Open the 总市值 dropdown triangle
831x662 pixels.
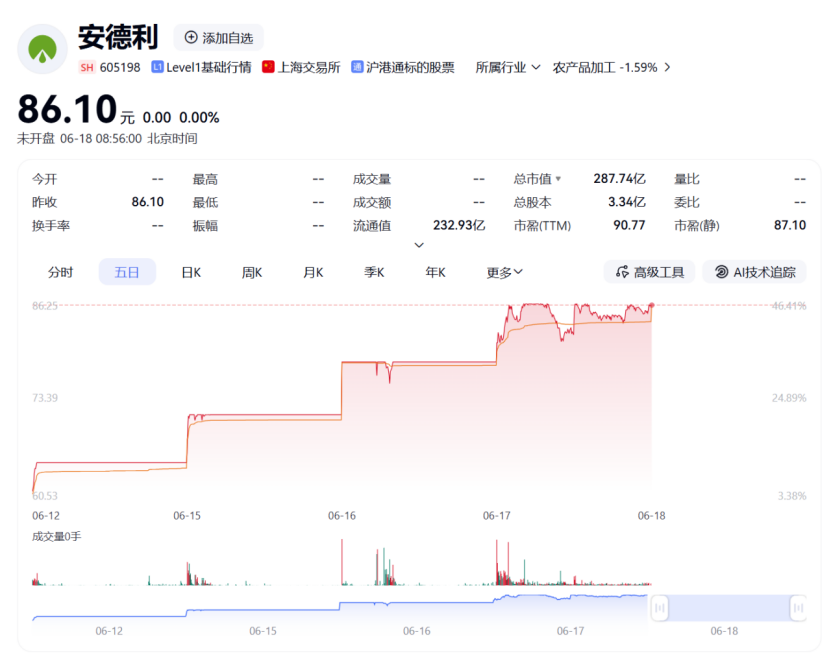click(558, 179)
